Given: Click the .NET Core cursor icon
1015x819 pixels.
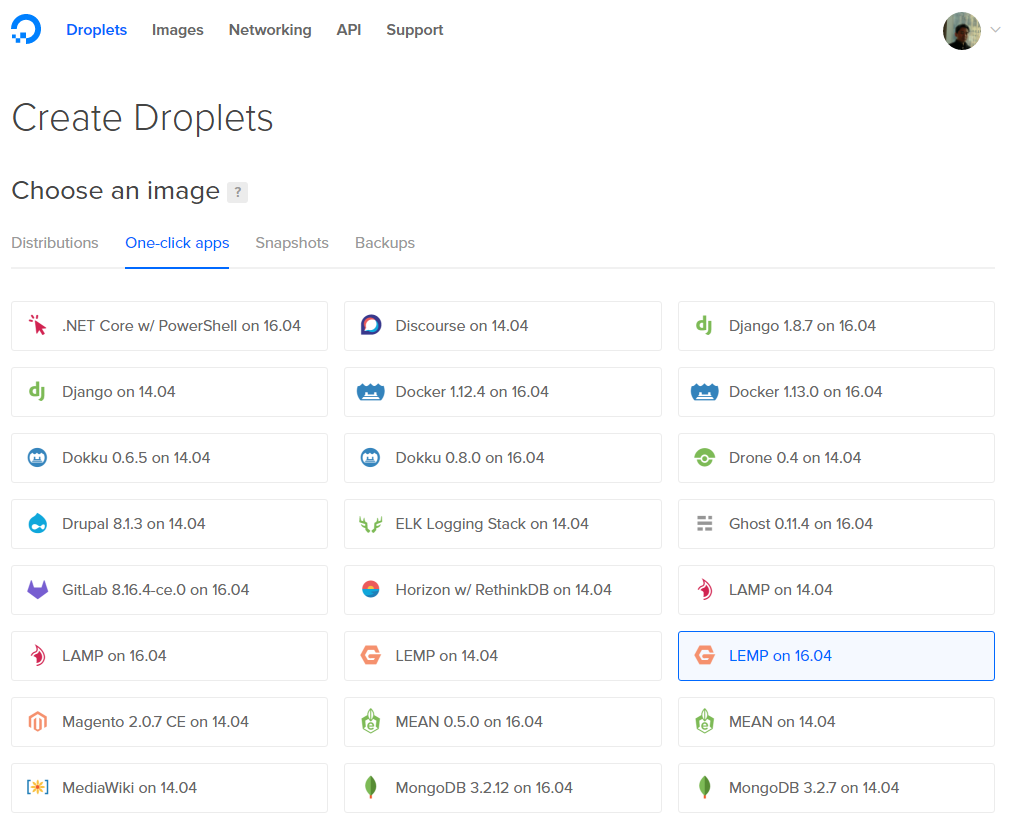Looking at the screenshot, I should (38, 325).
